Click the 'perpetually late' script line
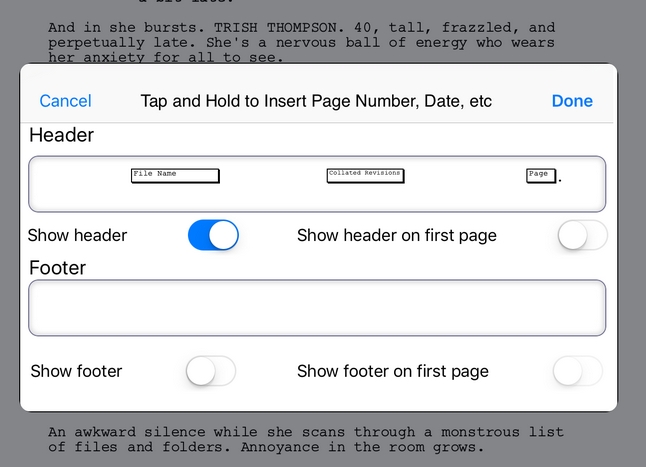The width and height of the screenshot is (646, 467). (x=301, y=42)
